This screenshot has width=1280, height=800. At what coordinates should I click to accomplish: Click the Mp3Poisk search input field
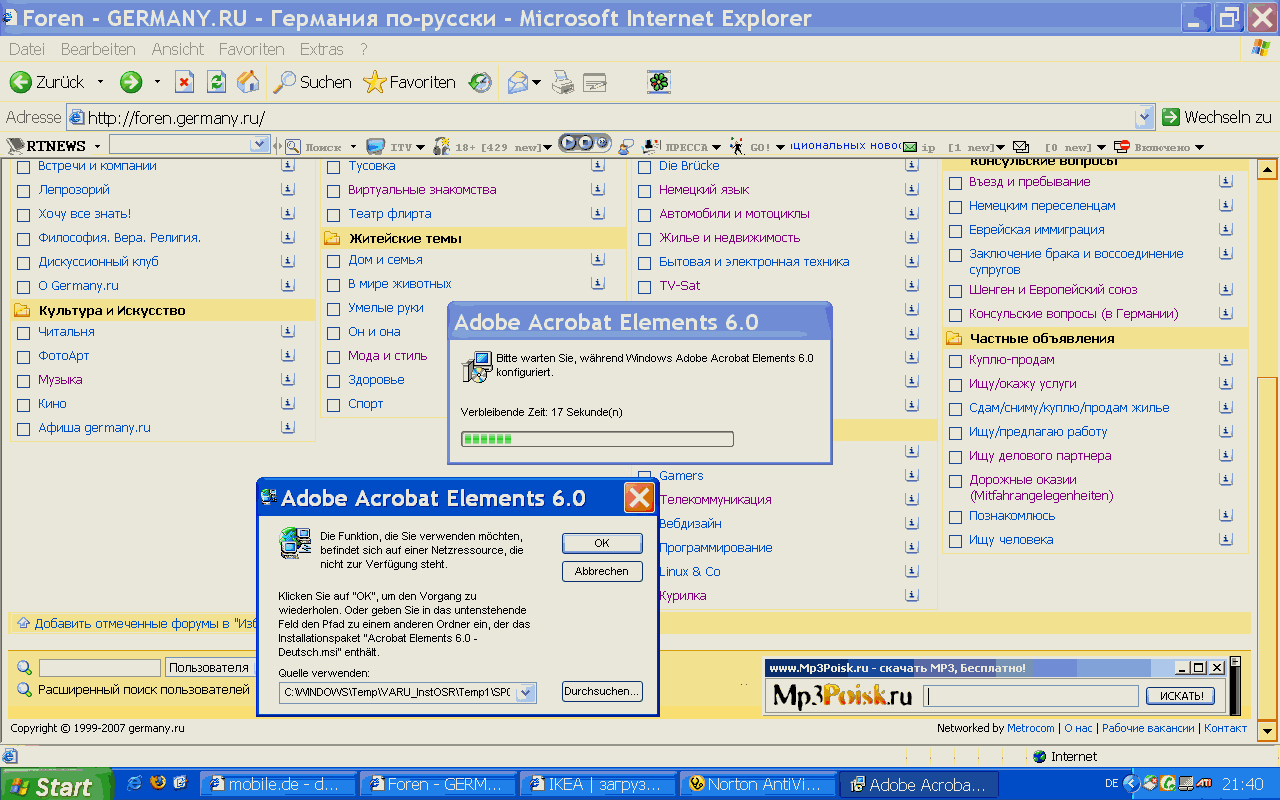(1031, 696)
